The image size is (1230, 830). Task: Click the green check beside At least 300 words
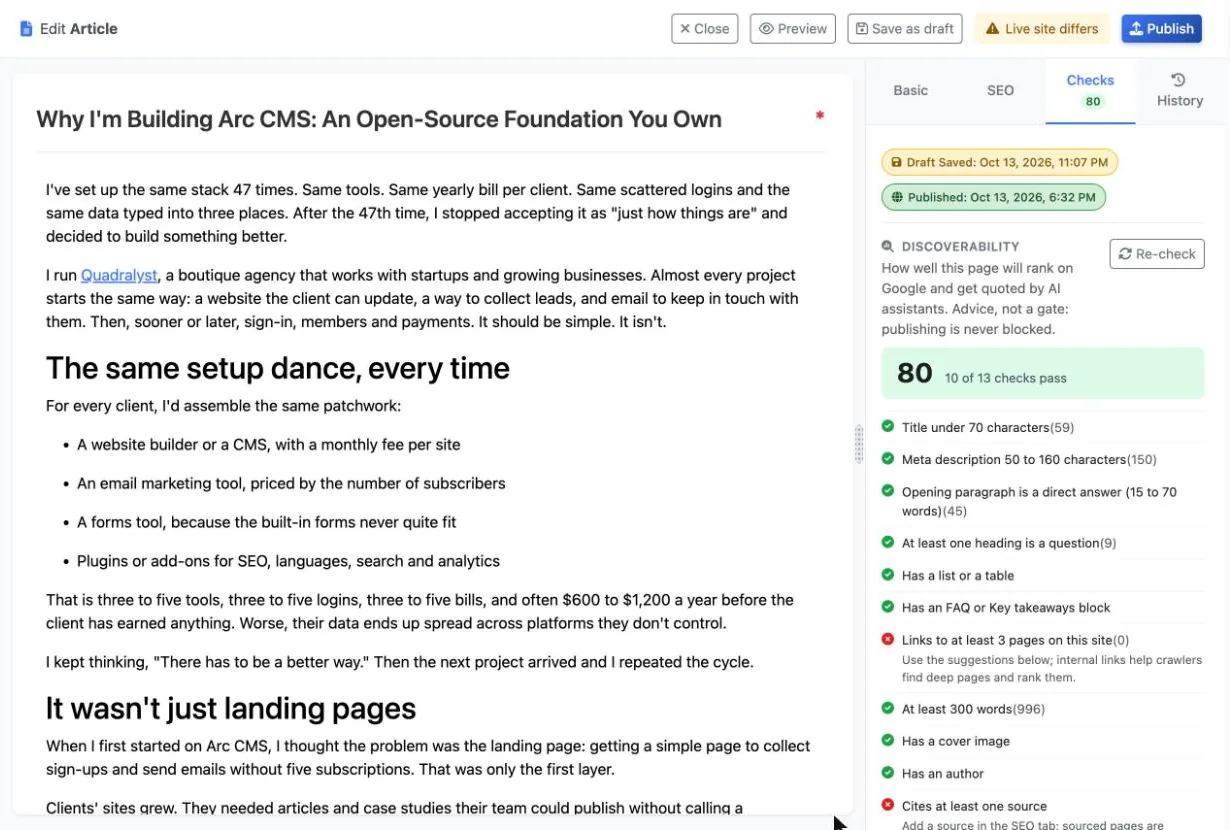888,708
